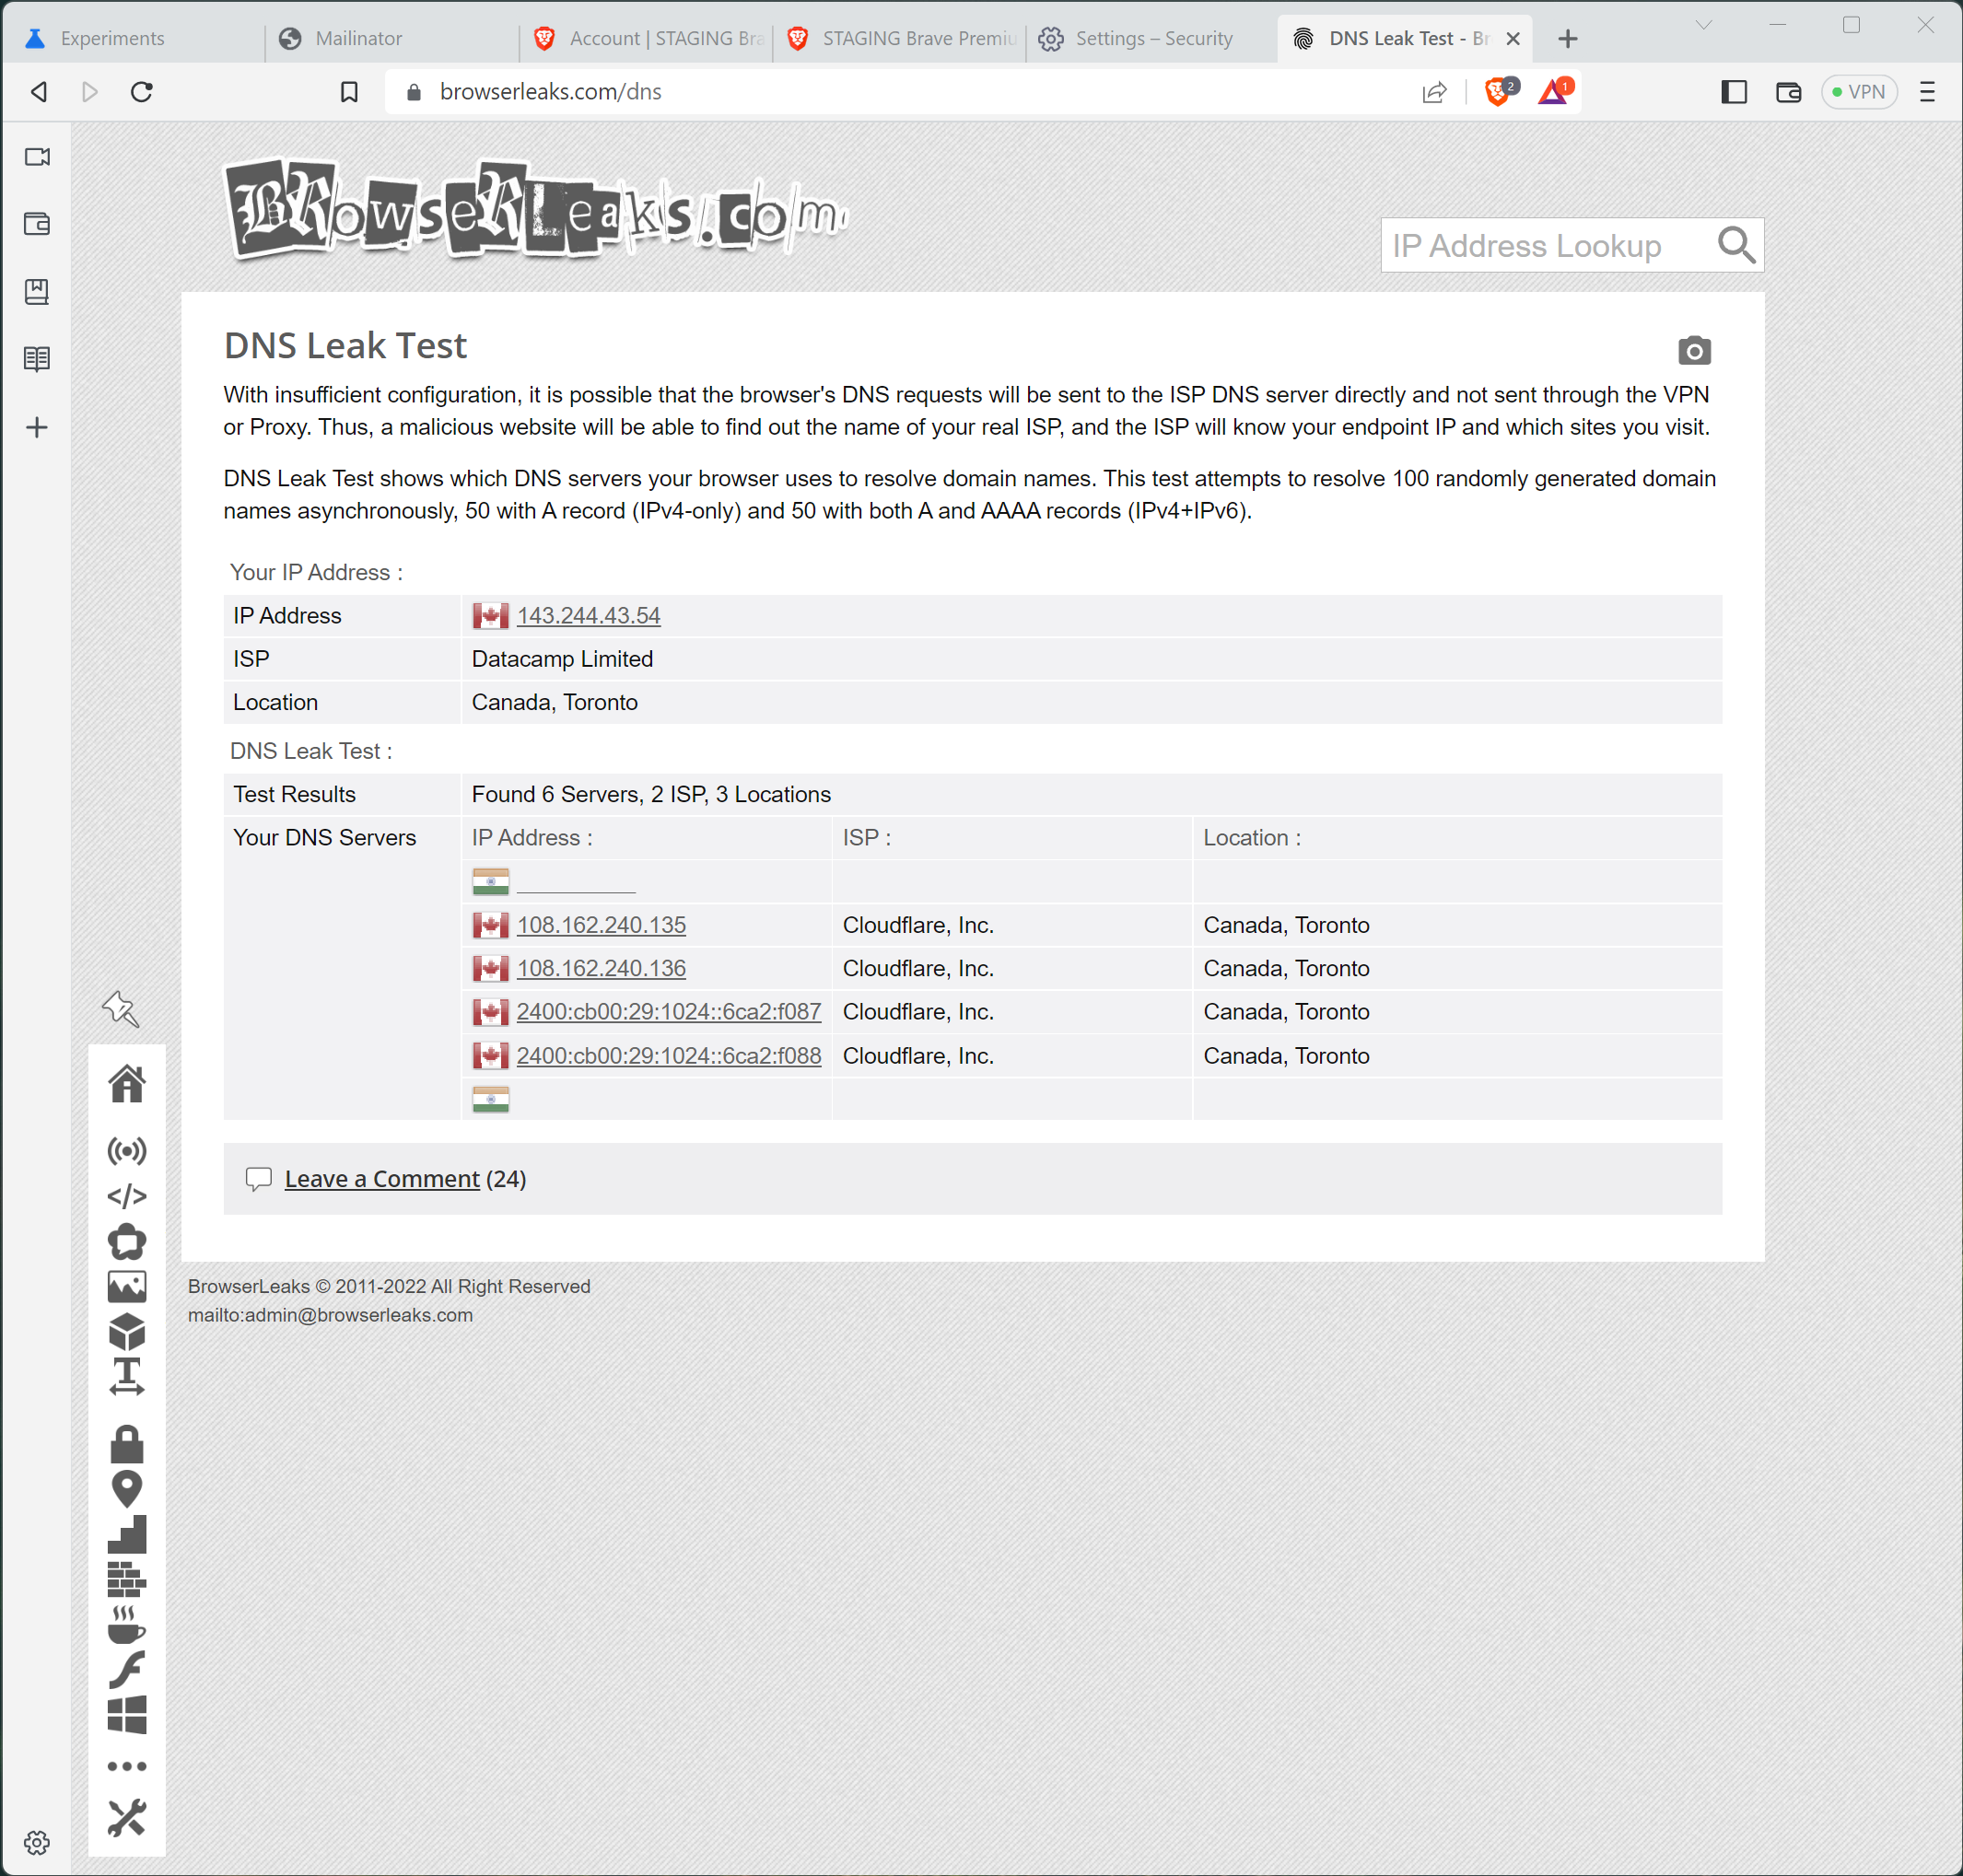Image resolution: width=1963 pixels, height=1876 pixels.
Task: Select the Fonts fingerprinting test icon
Action: click(127, 1377)
